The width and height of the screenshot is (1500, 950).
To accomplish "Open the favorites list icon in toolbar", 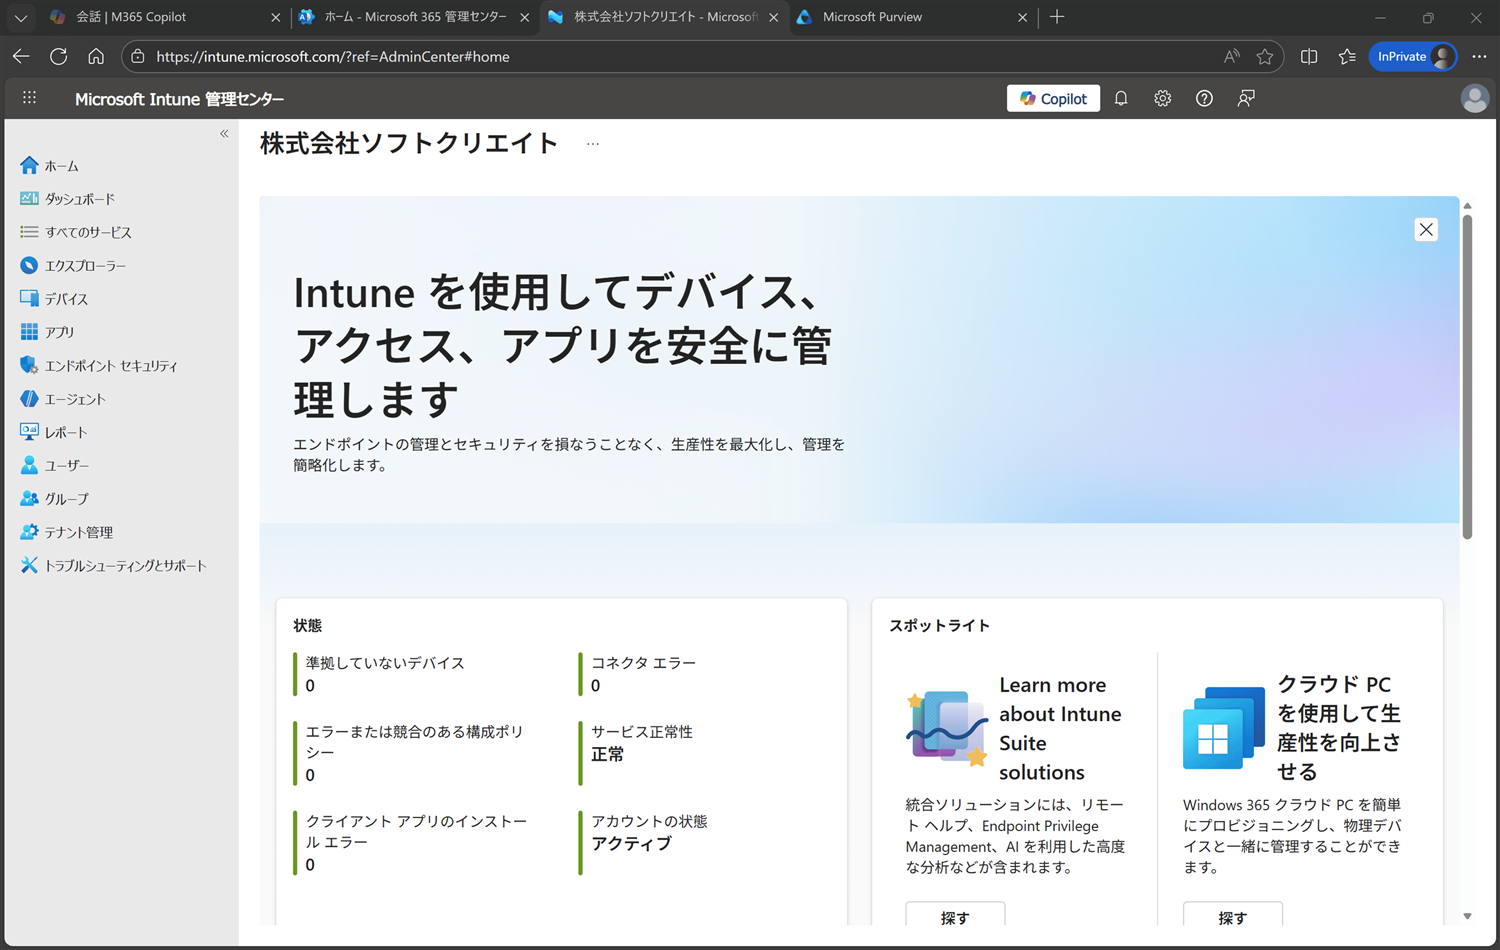I will coord(1347,57).
